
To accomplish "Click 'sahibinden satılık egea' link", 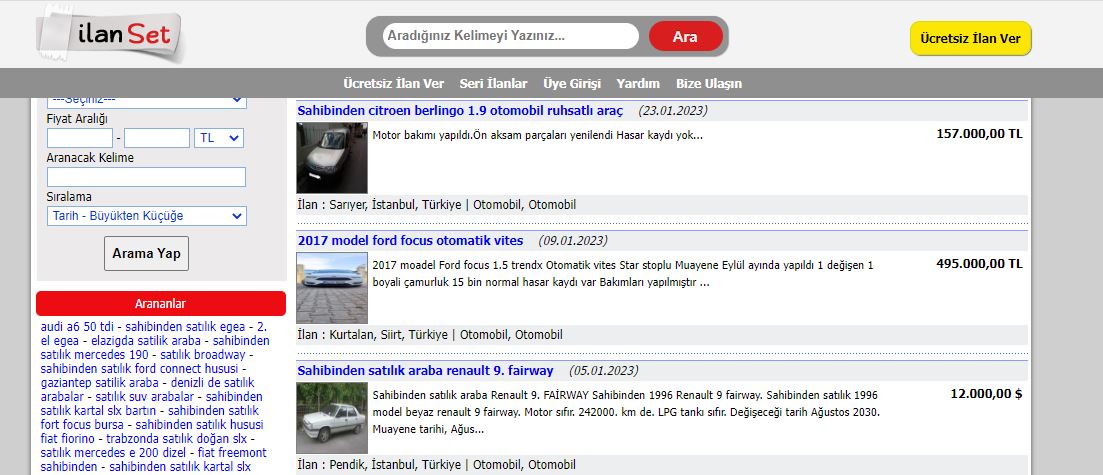I will pyautogui.click(x=185, y=327).
